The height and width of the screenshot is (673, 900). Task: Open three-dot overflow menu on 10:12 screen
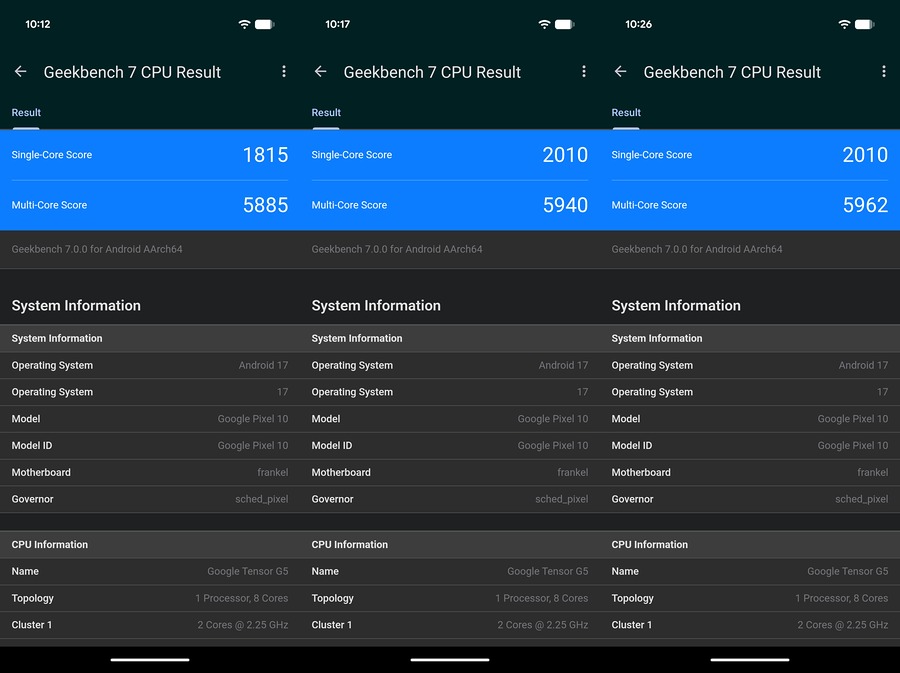[284, 72]
